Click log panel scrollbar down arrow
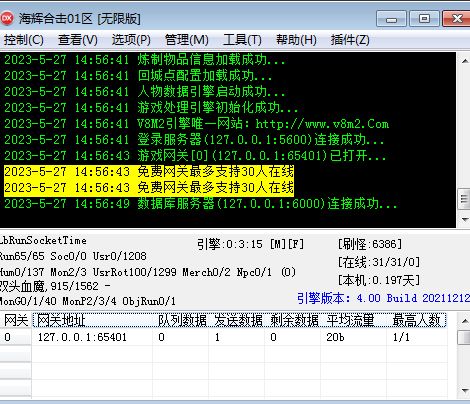The width and height of the screenshot is (470, 404). [x=464, y=219]
